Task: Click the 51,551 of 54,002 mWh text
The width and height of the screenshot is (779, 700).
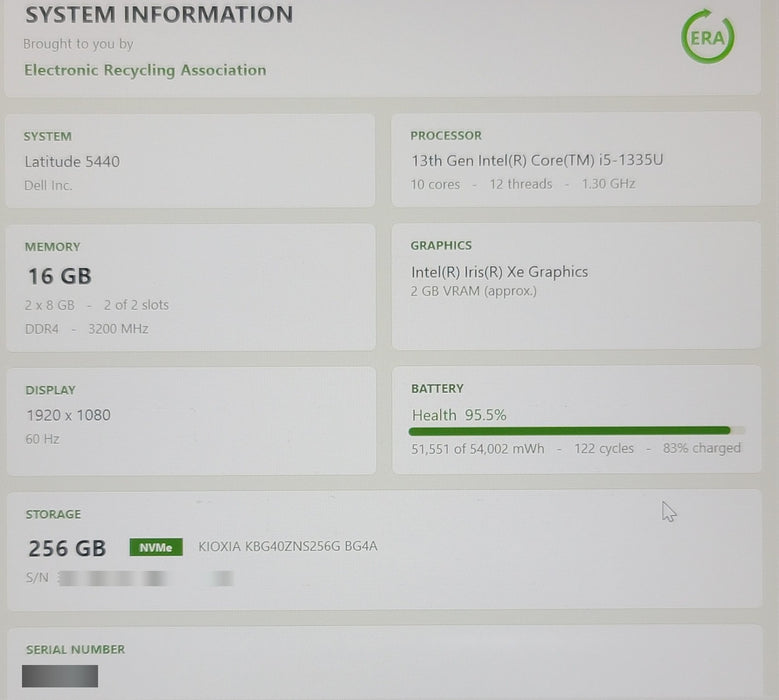Action: (x=477, y=449)
